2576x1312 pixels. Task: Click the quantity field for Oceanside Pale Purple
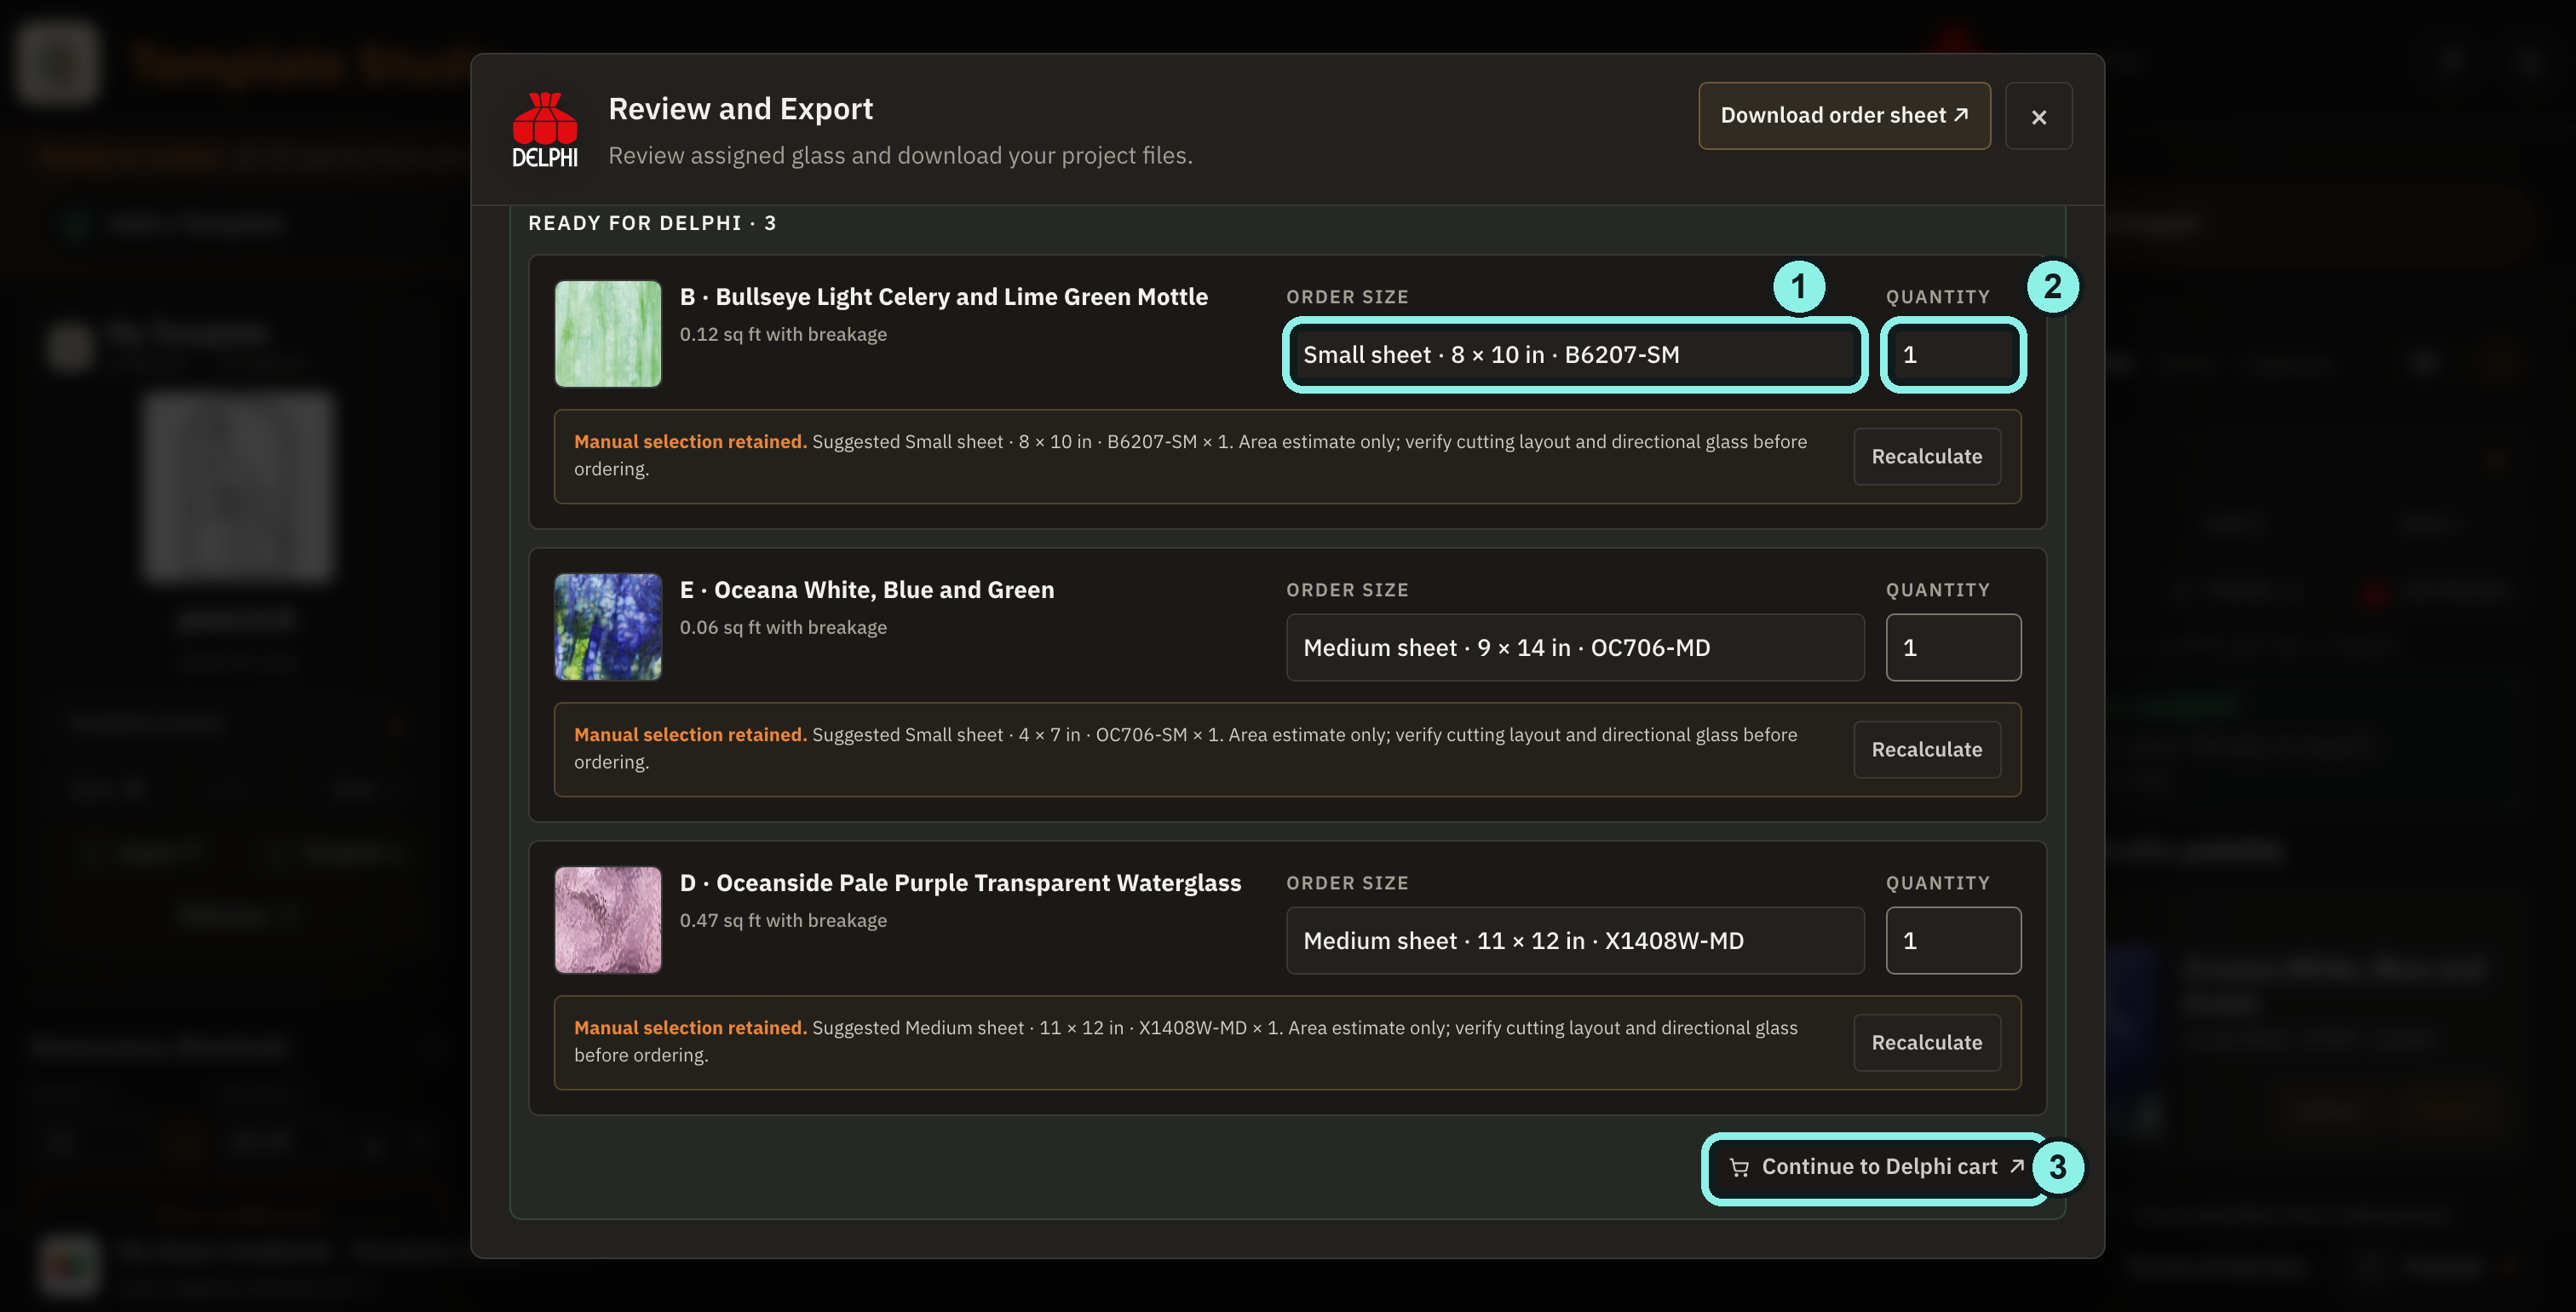coord(1953,941)
